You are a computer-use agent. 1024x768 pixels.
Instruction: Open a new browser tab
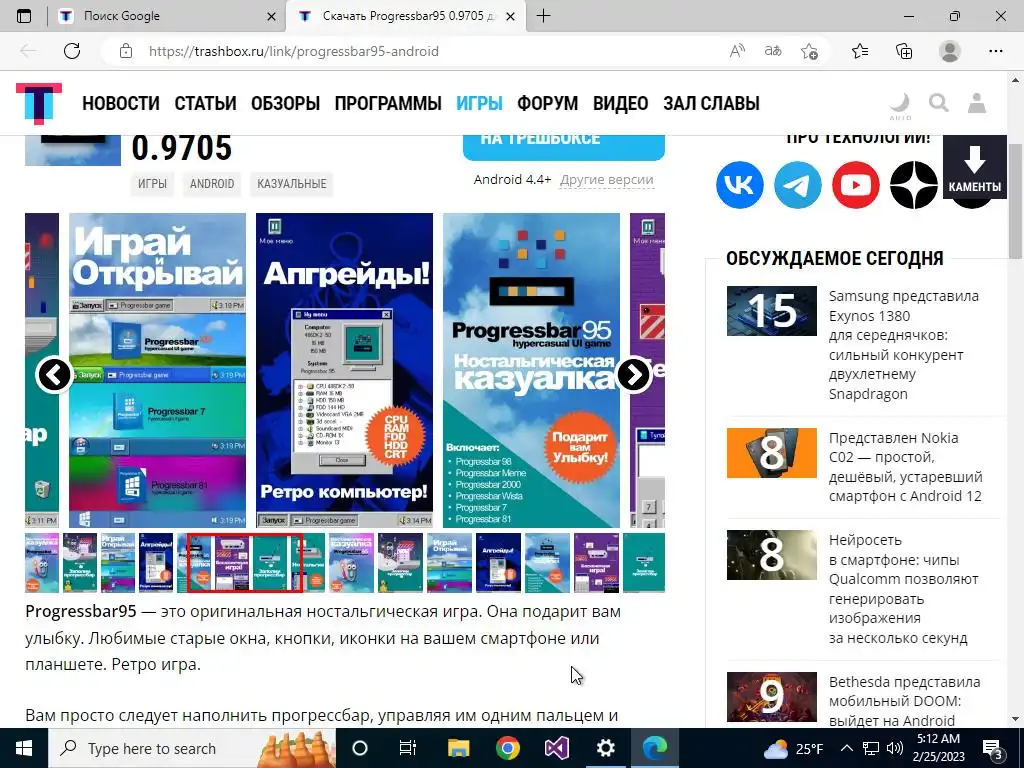(x=543, y=16)
